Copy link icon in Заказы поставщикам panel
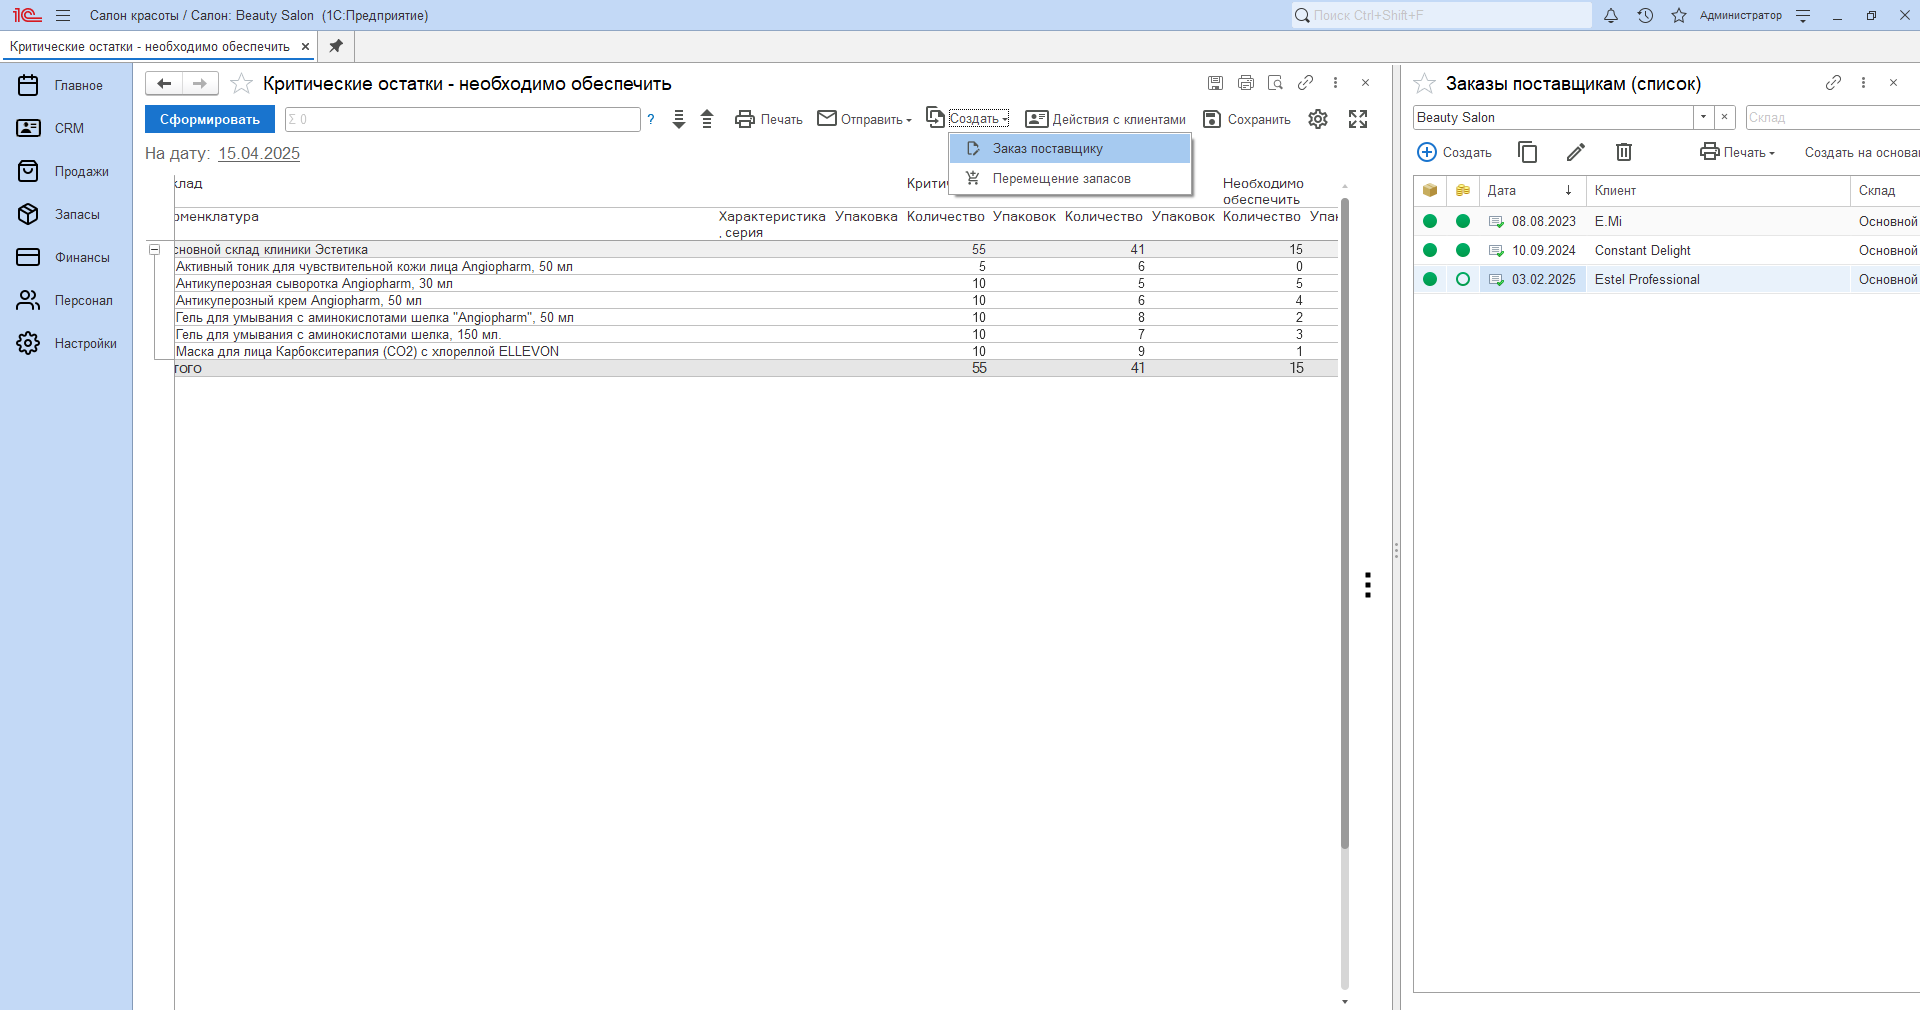The height and width of the screenshot is (1010, 1920). [1833, 83]
